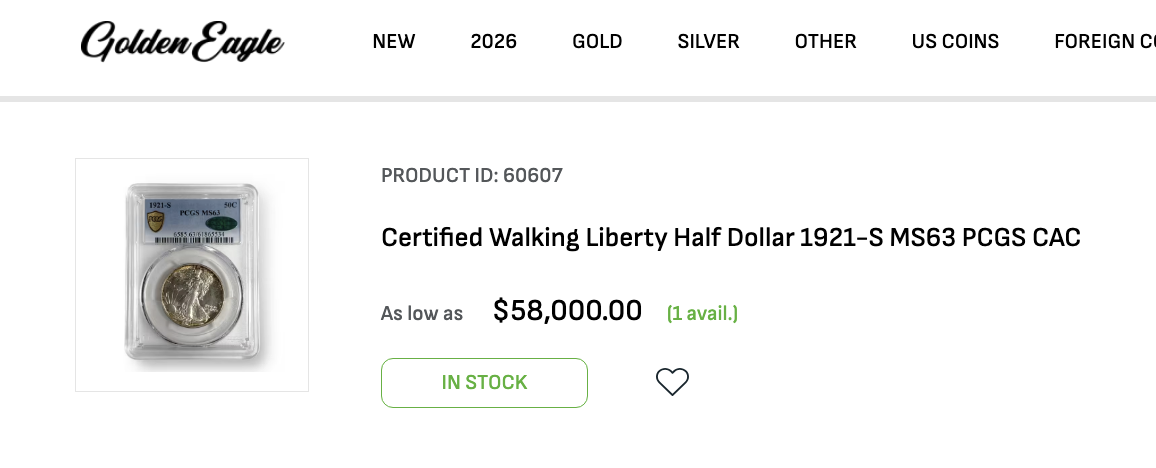Add coin to wishlist with heart icon

[672, 382]
